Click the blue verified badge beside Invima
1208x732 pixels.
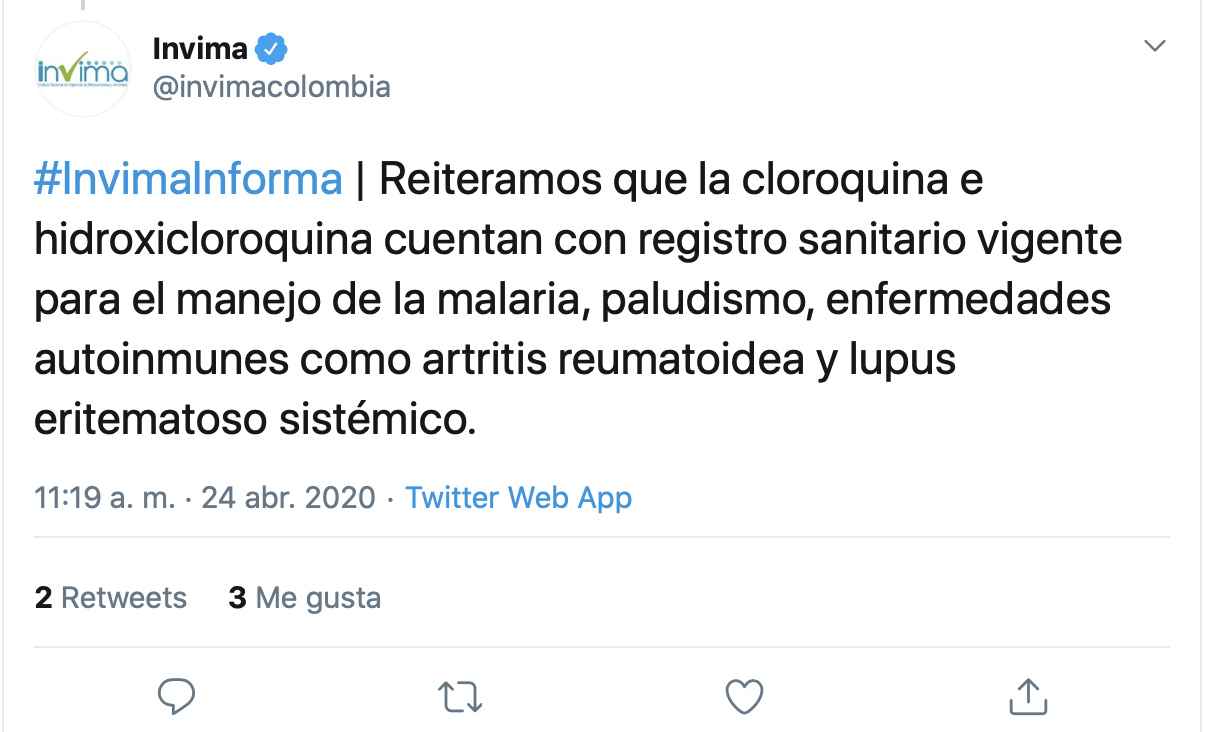tap(273, 47)
